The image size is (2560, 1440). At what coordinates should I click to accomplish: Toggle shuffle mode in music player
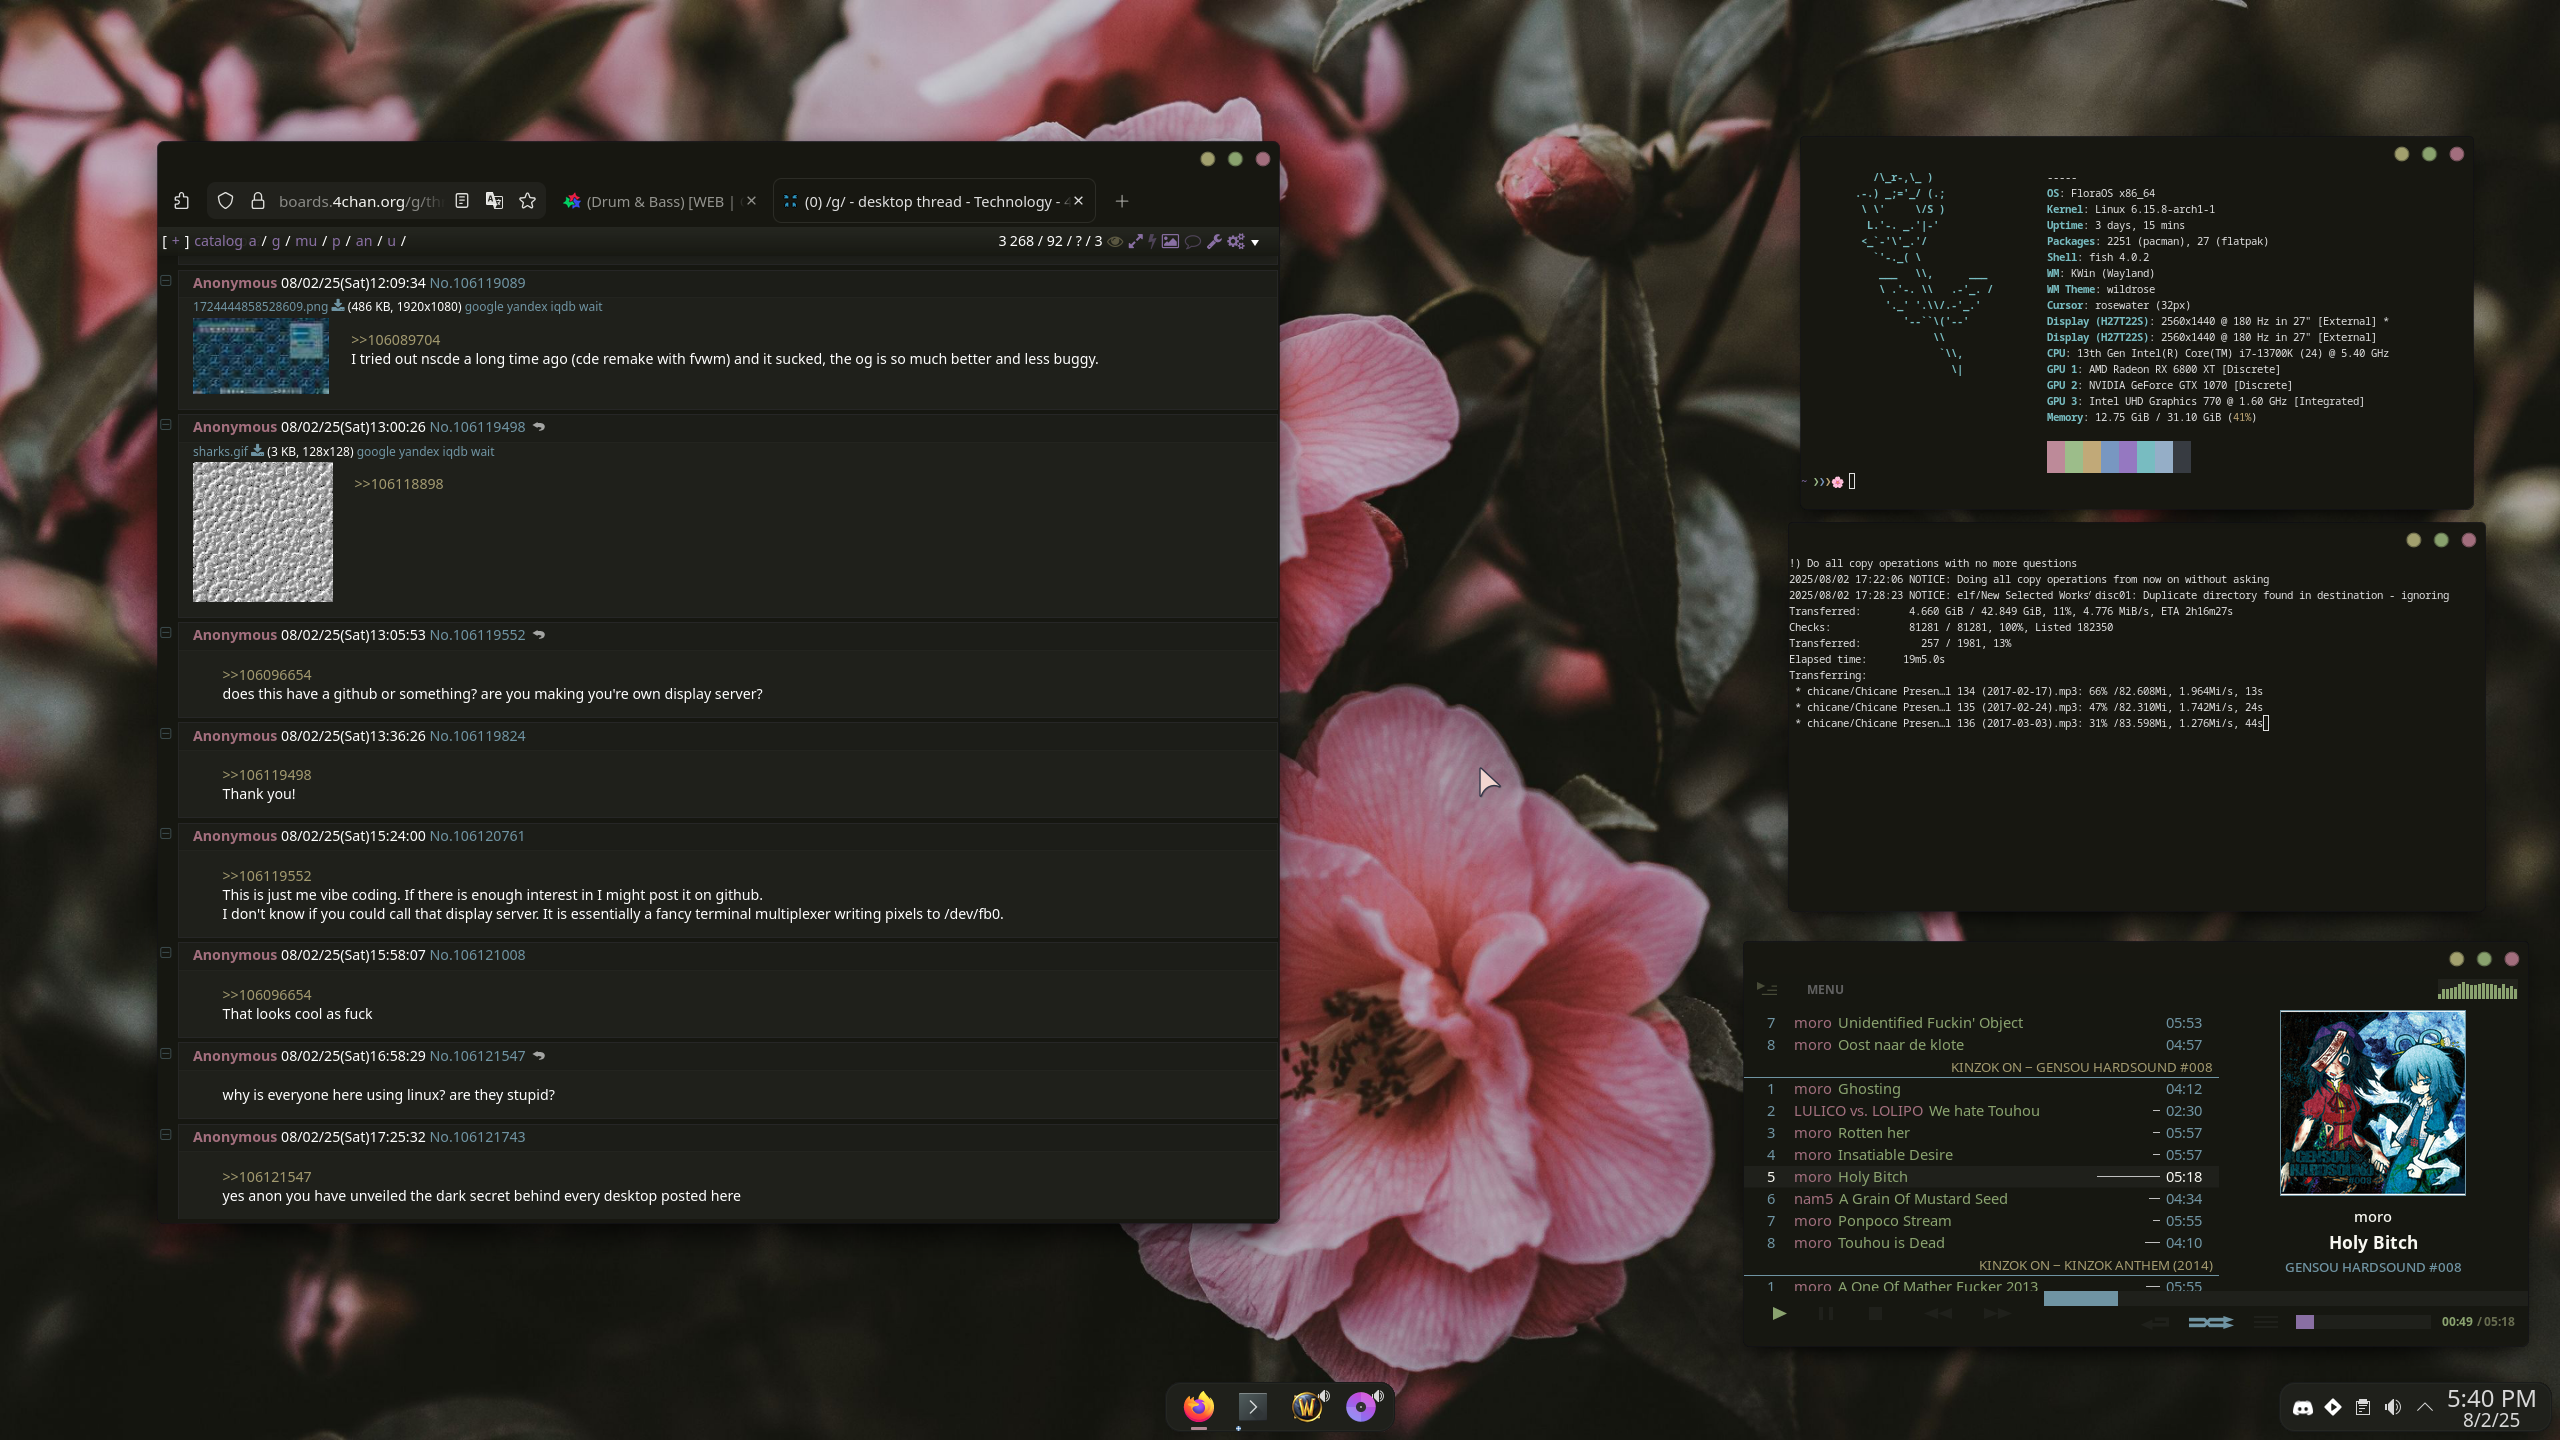pyautogui.click(x=2211, y=1322)
